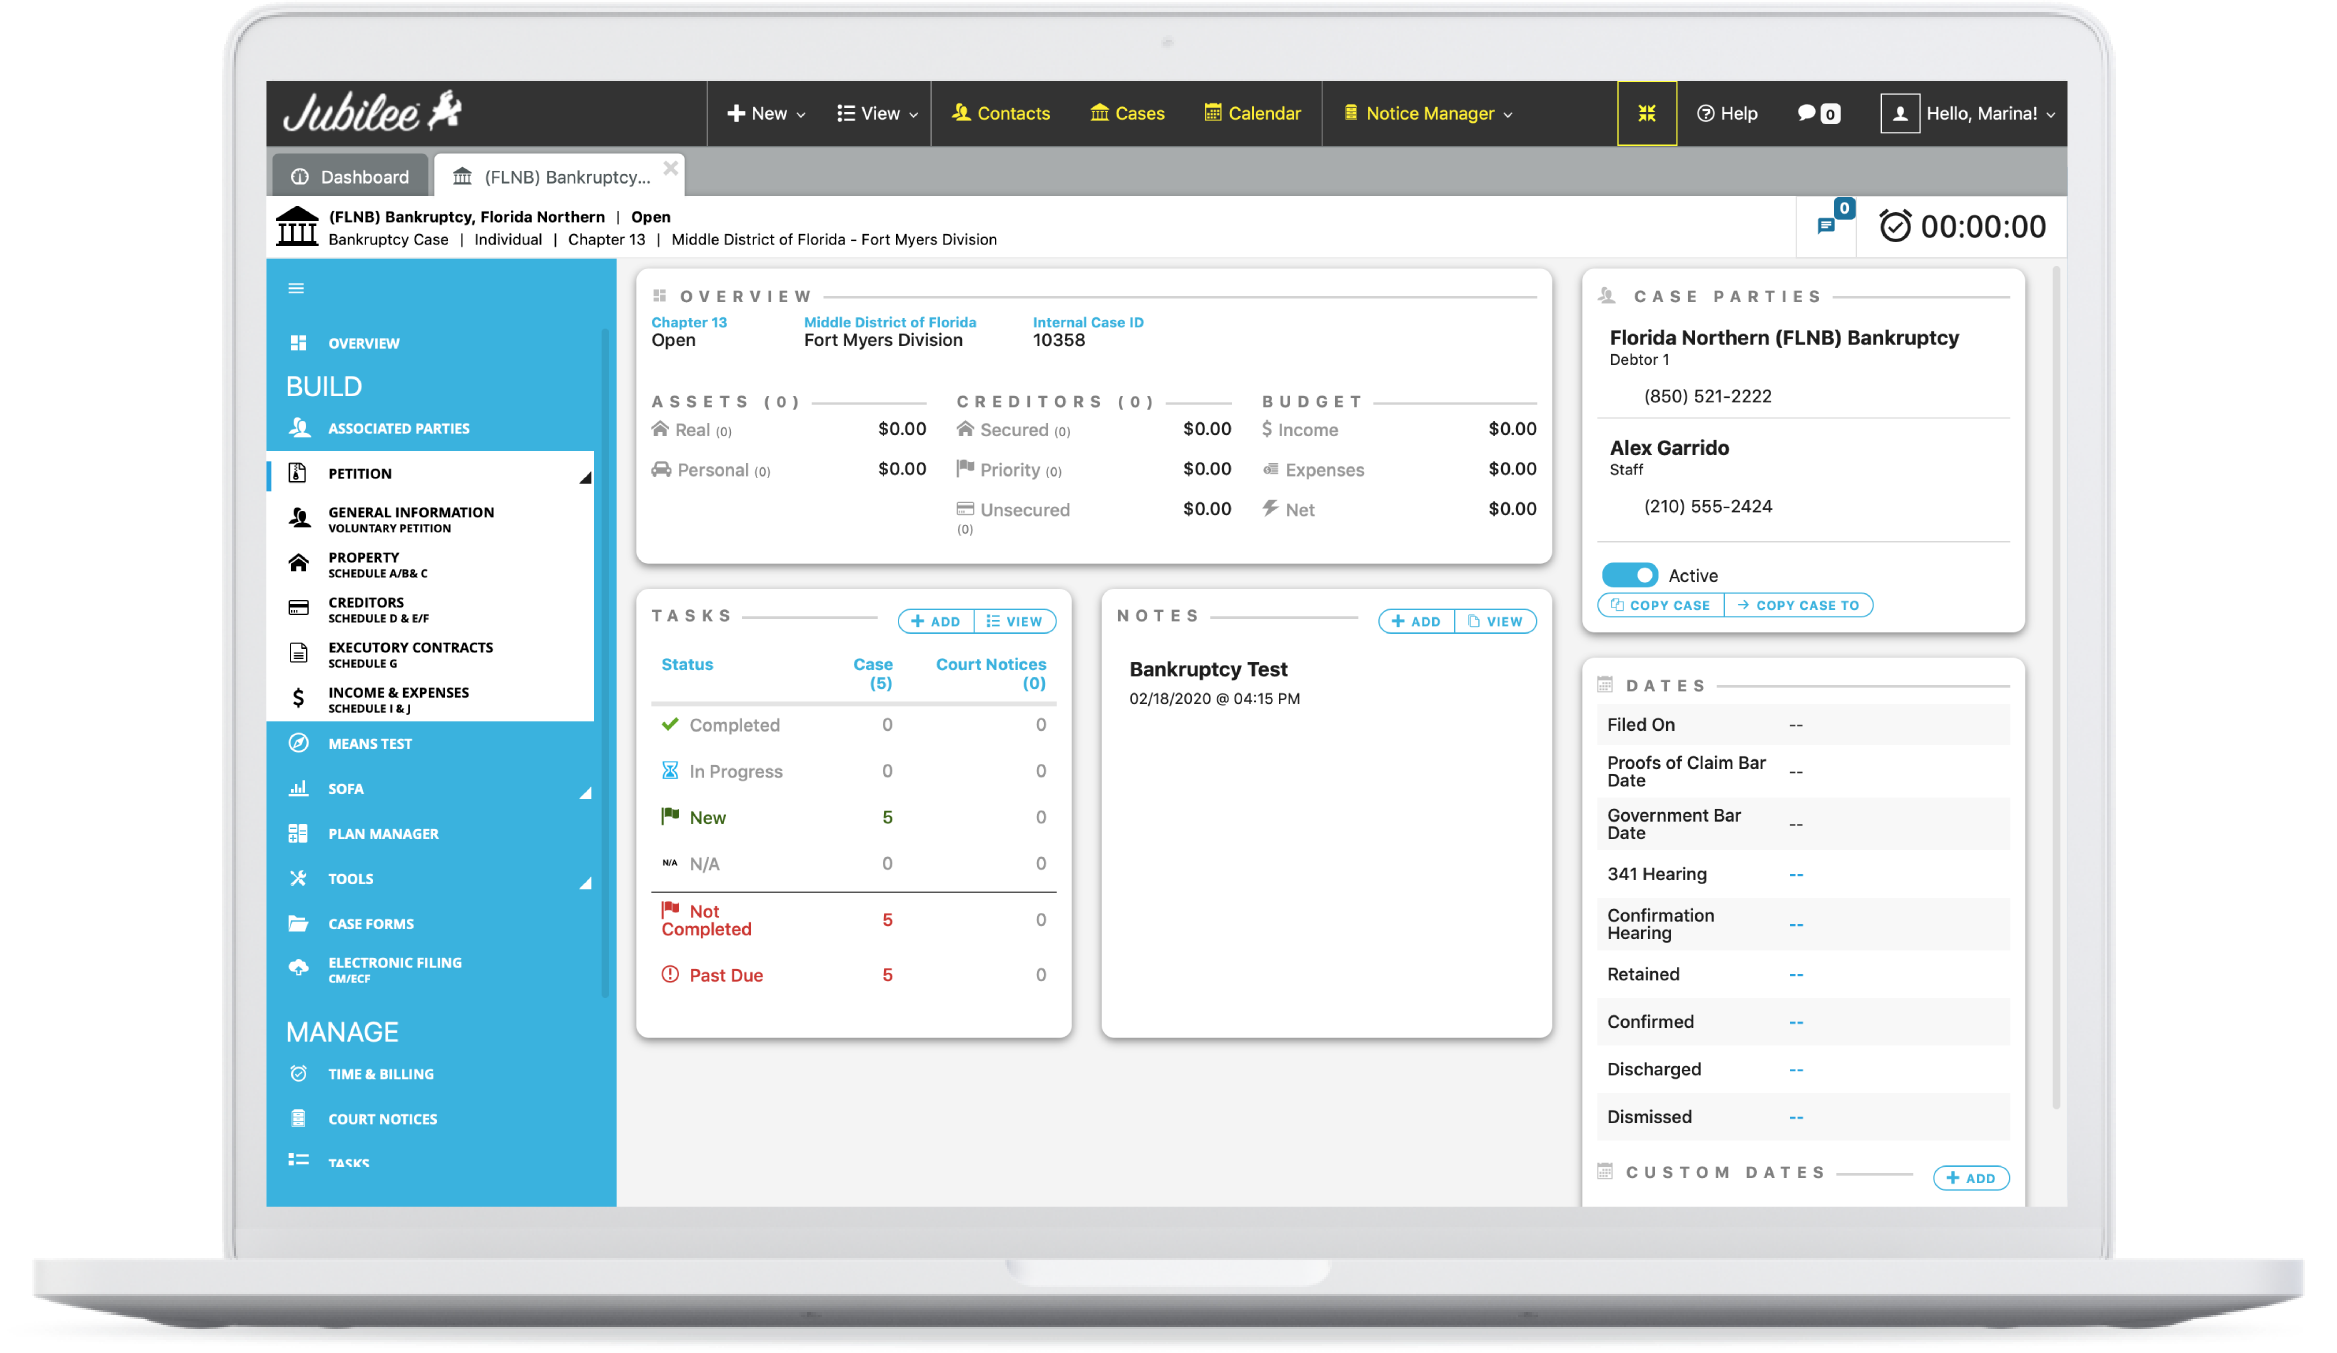Click the Property house icon
This screenshot has height=1353, width=2337.
[298, 563]
